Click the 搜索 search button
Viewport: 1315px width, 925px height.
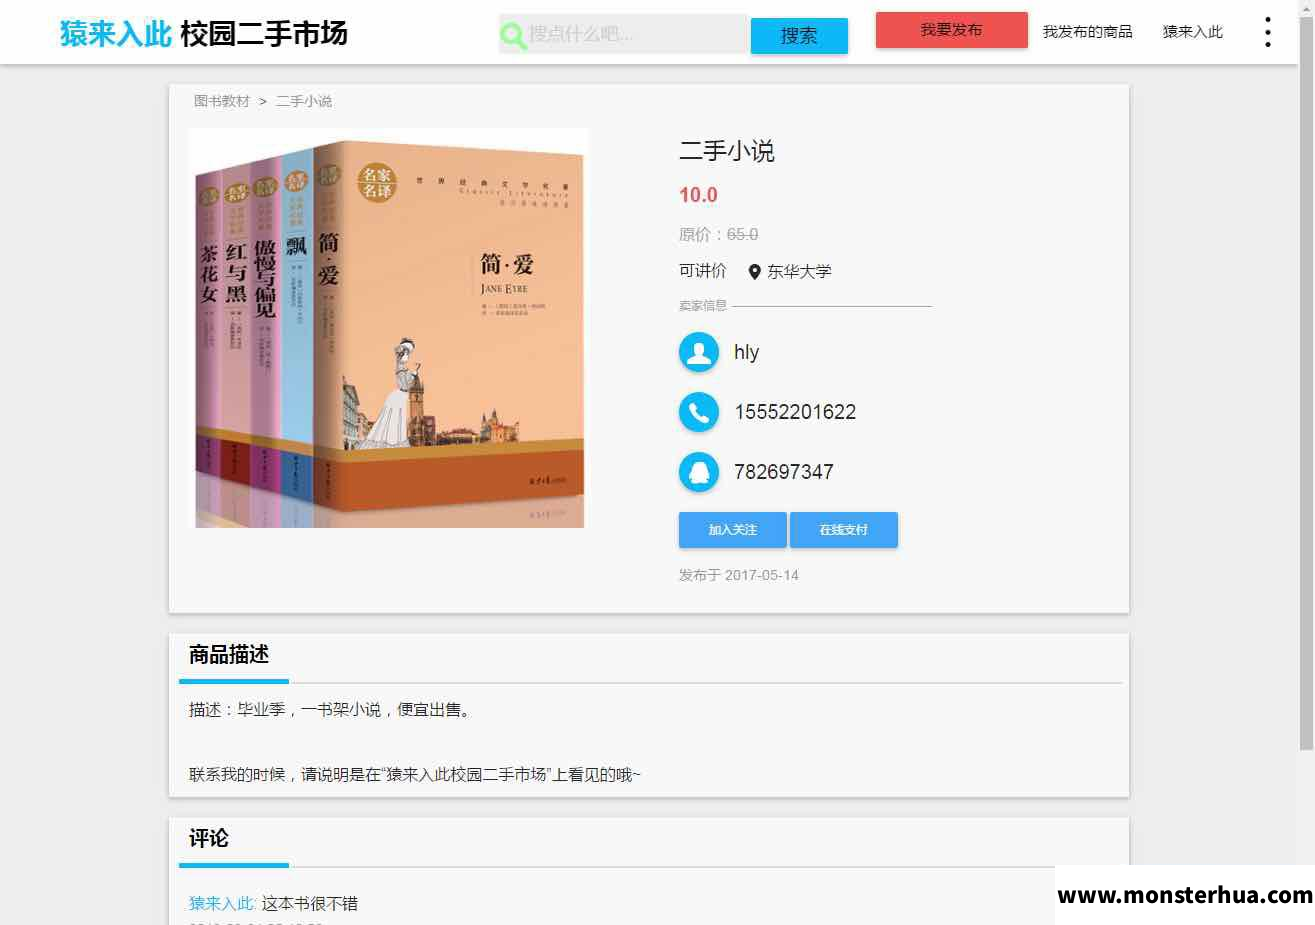tap(799, 35)
